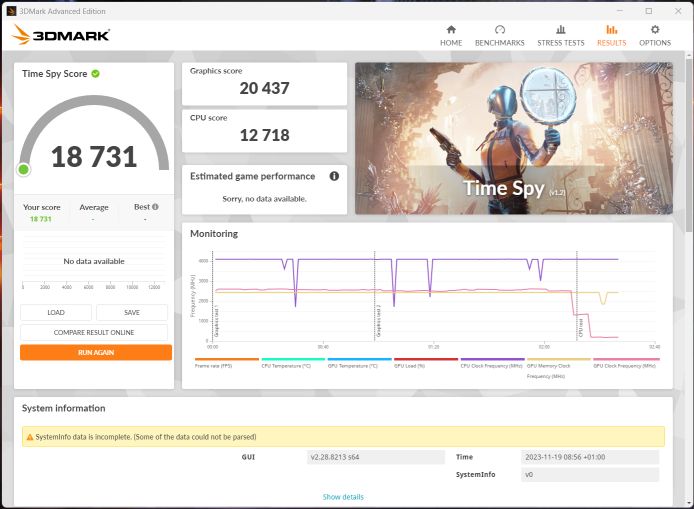Toggle CPU Temperature legend swatch
Image resolution: width=694 pixels, height=509 pixels.
[293, 359]
